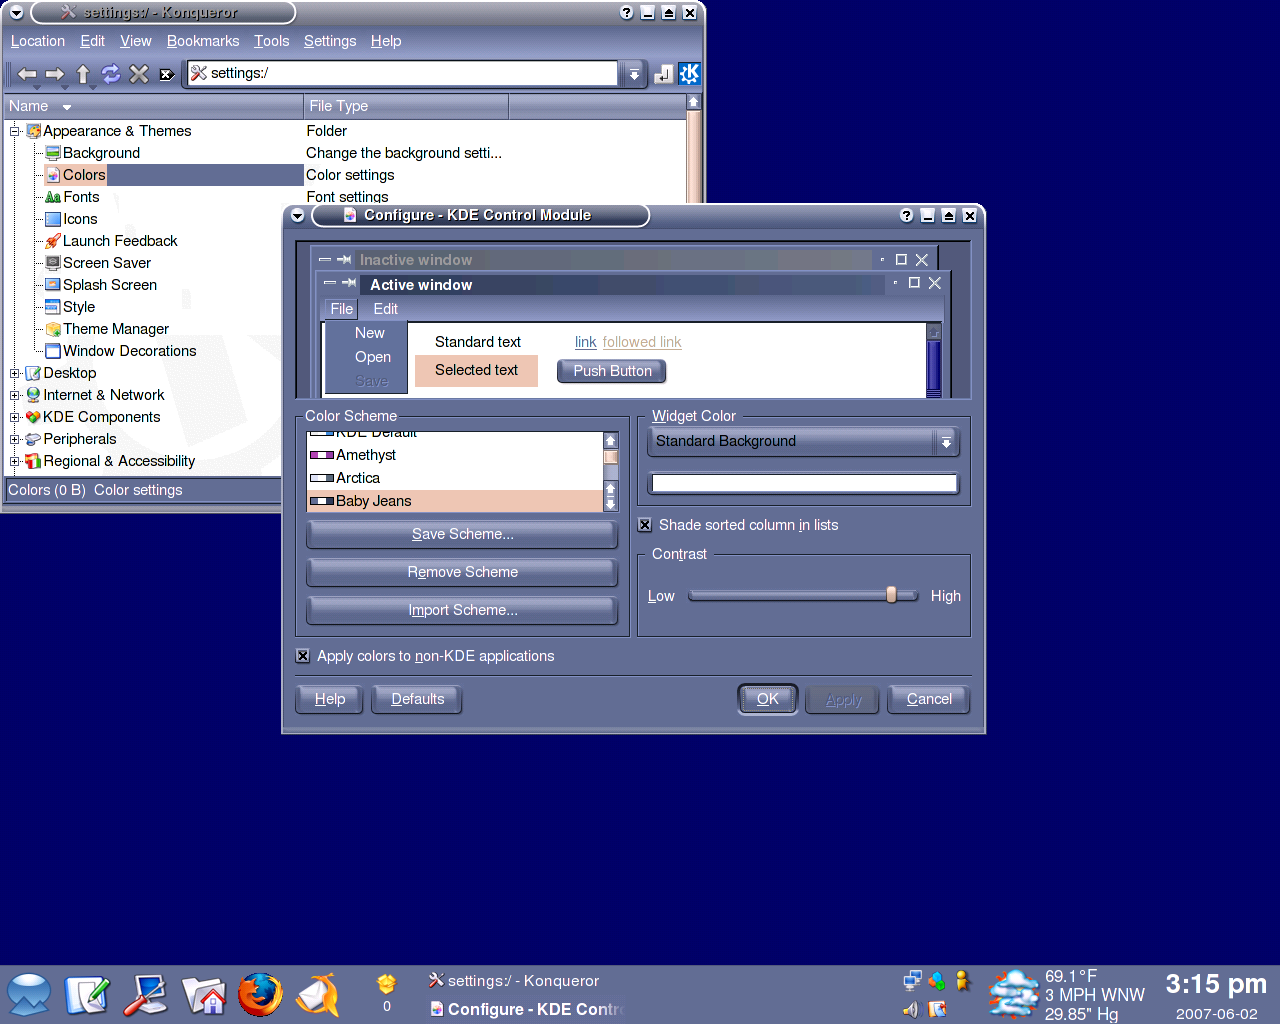Click the weather applet cloud icon
1280x1024 pixels.
coord(1013,994)
